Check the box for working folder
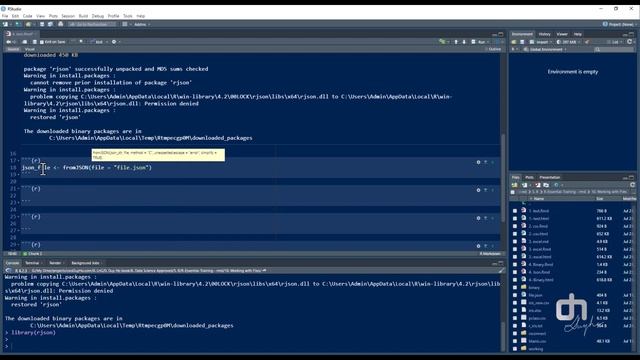 tap(515, 349)
